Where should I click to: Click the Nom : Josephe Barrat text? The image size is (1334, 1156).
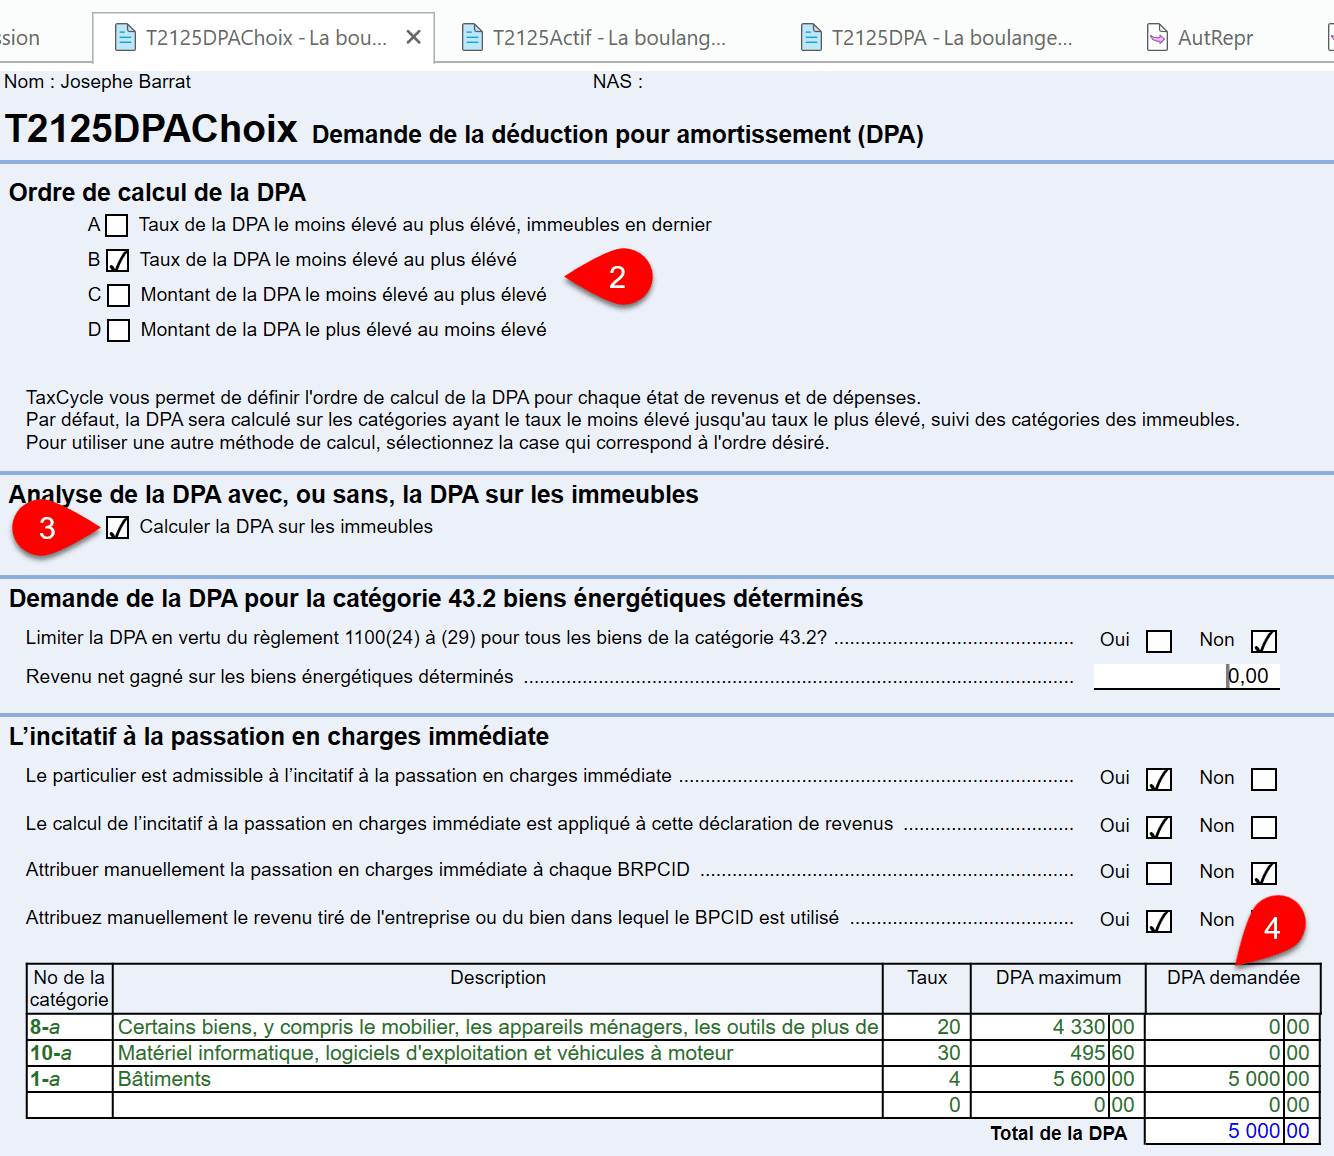(97, 82)
